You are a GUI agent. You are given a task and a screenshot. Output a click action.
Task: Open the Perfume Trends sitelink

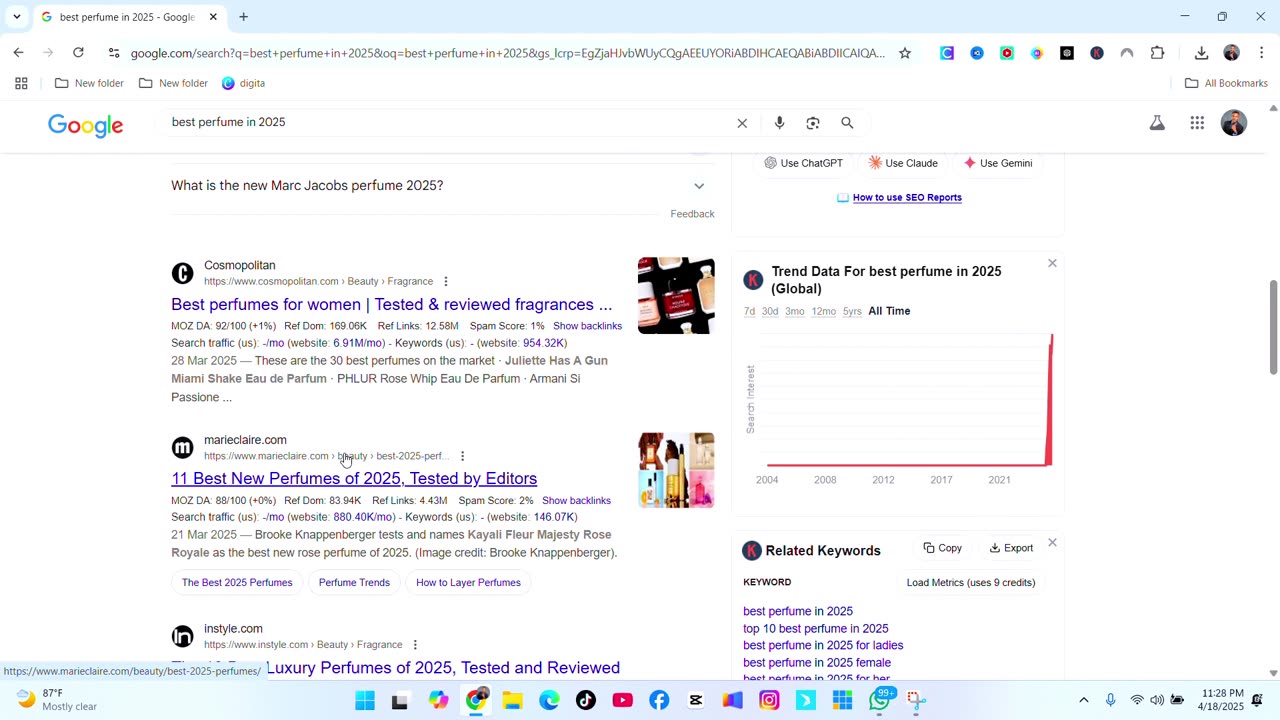(x=354, y=583)
